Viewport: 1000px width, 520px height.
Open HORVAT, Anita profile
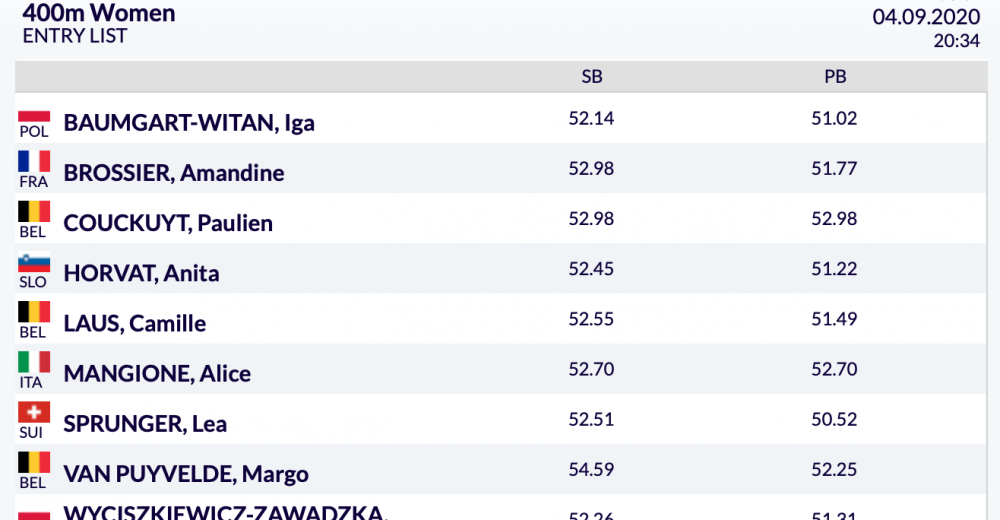click(141, 273)
